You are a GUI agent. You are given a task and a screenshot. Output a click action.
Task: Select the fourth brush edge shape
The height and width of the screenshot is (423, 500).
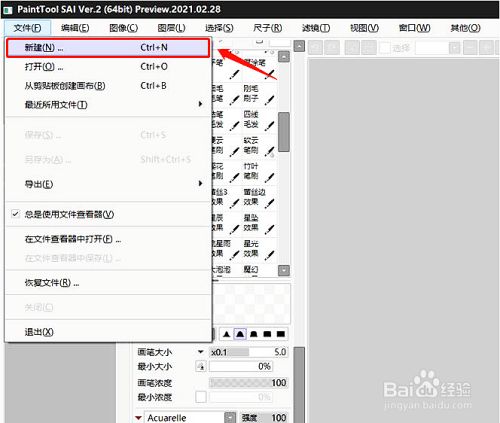pos(267,334)
